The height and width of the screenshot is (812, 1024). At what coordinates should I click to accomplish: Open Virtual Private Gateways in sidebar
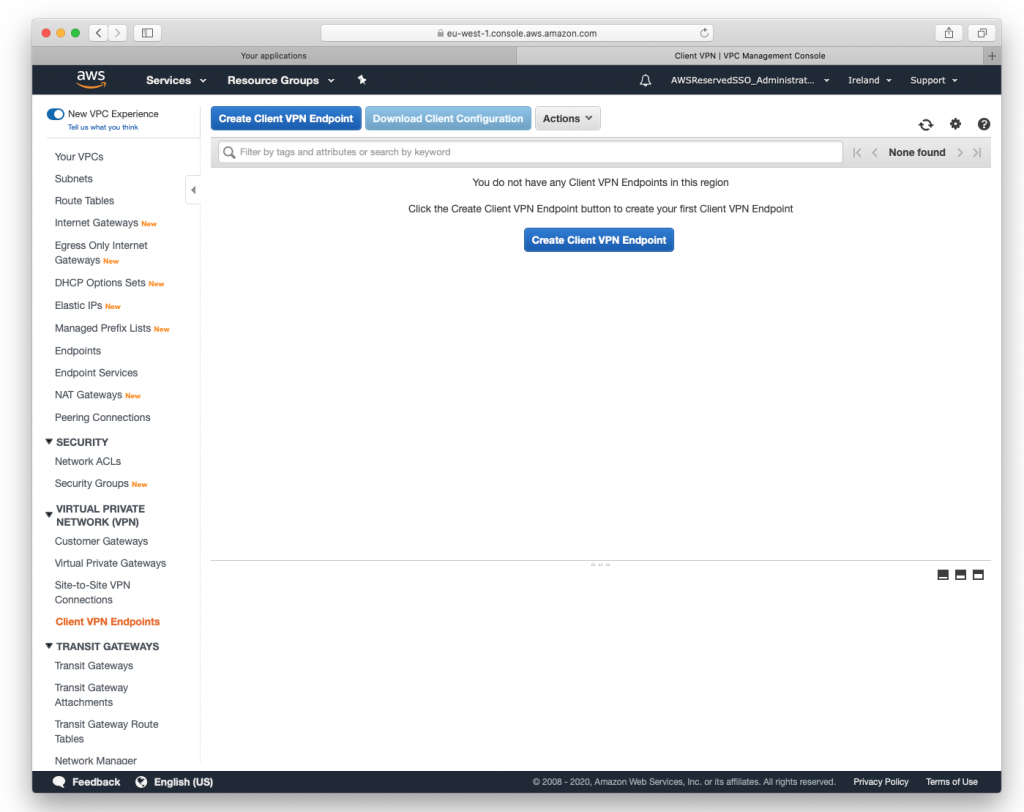pyautogui.click(x=110, y=563)
